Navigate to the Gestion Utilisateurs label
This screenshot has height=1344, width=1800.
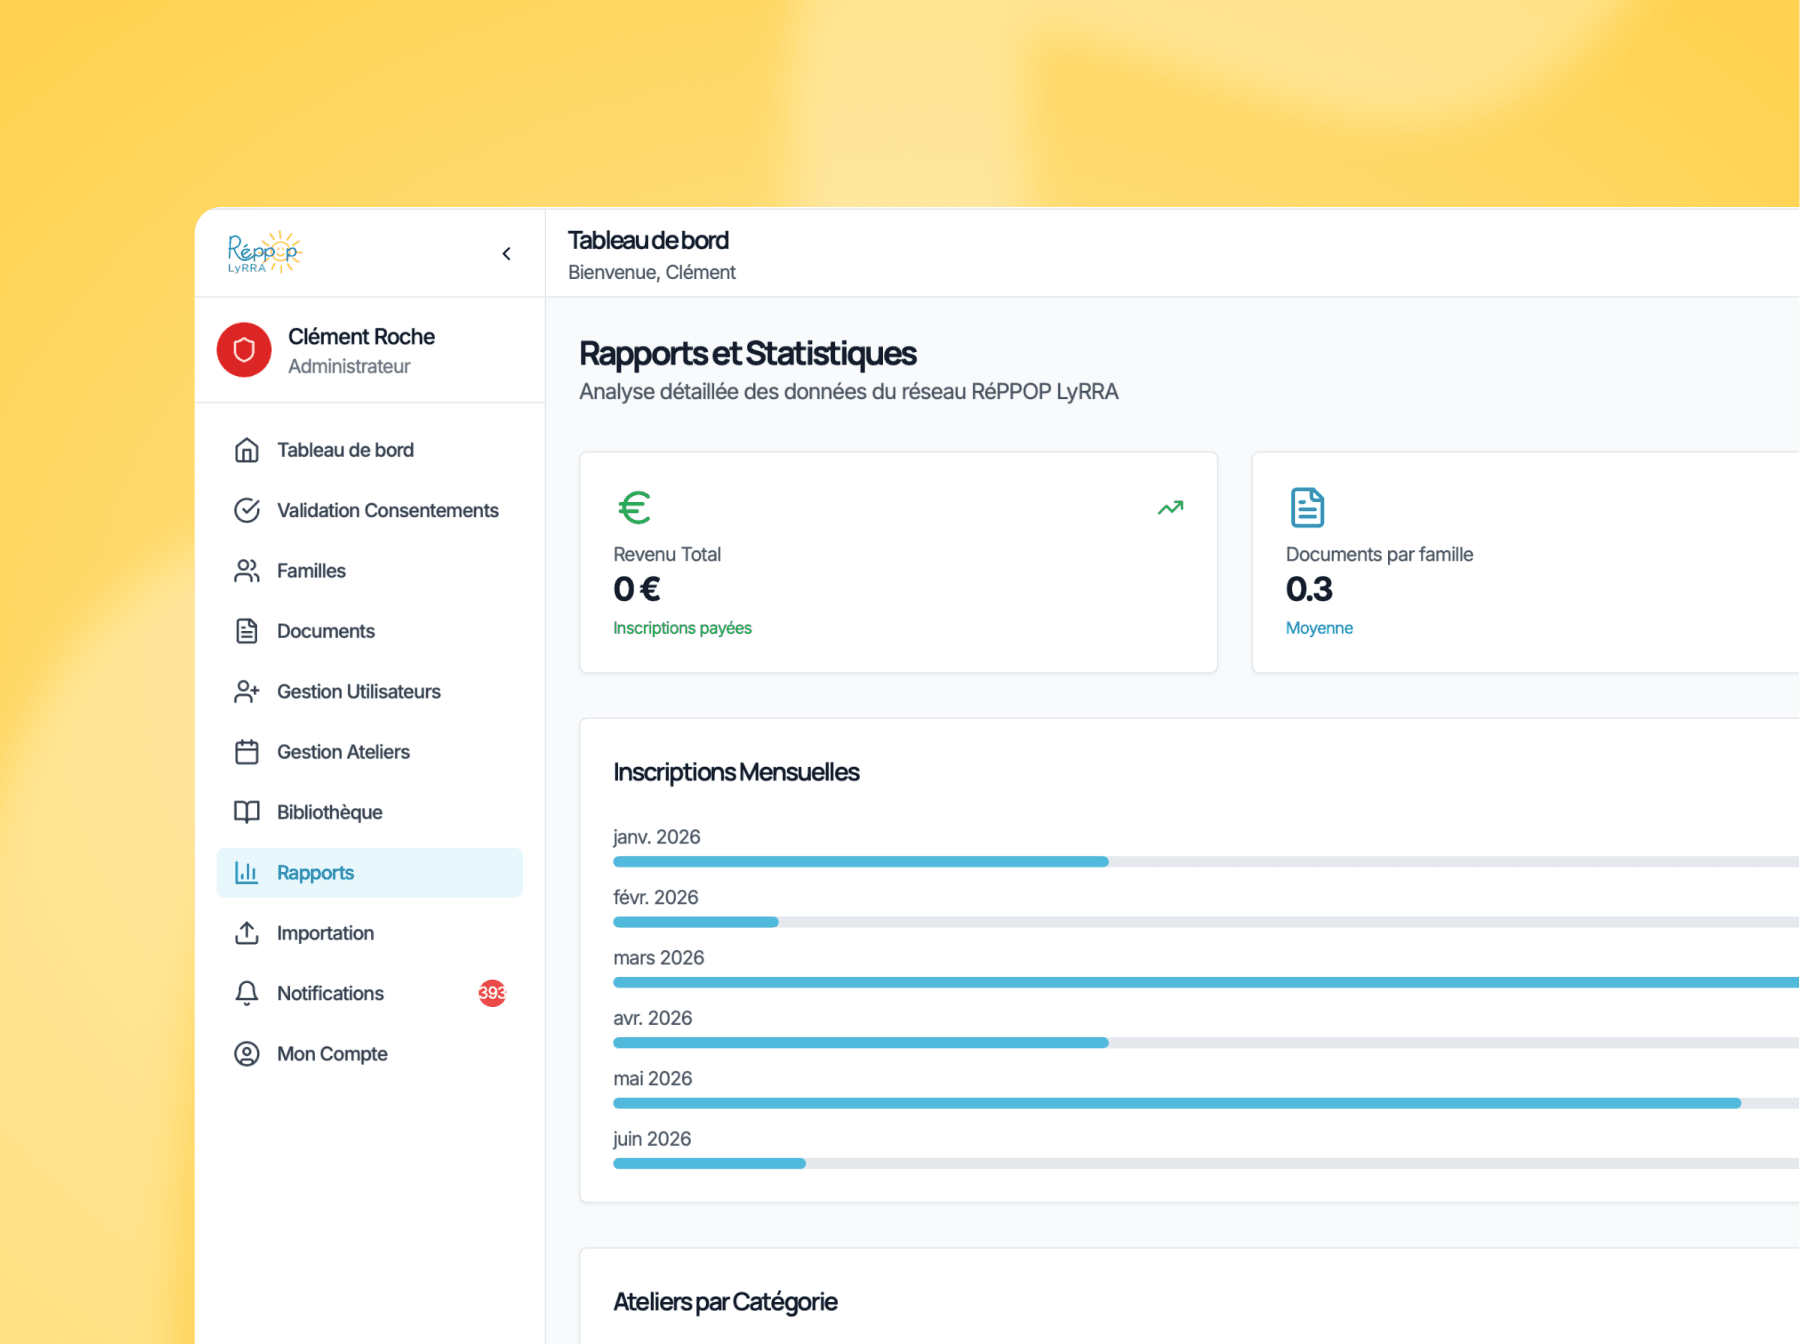point(359,692)
